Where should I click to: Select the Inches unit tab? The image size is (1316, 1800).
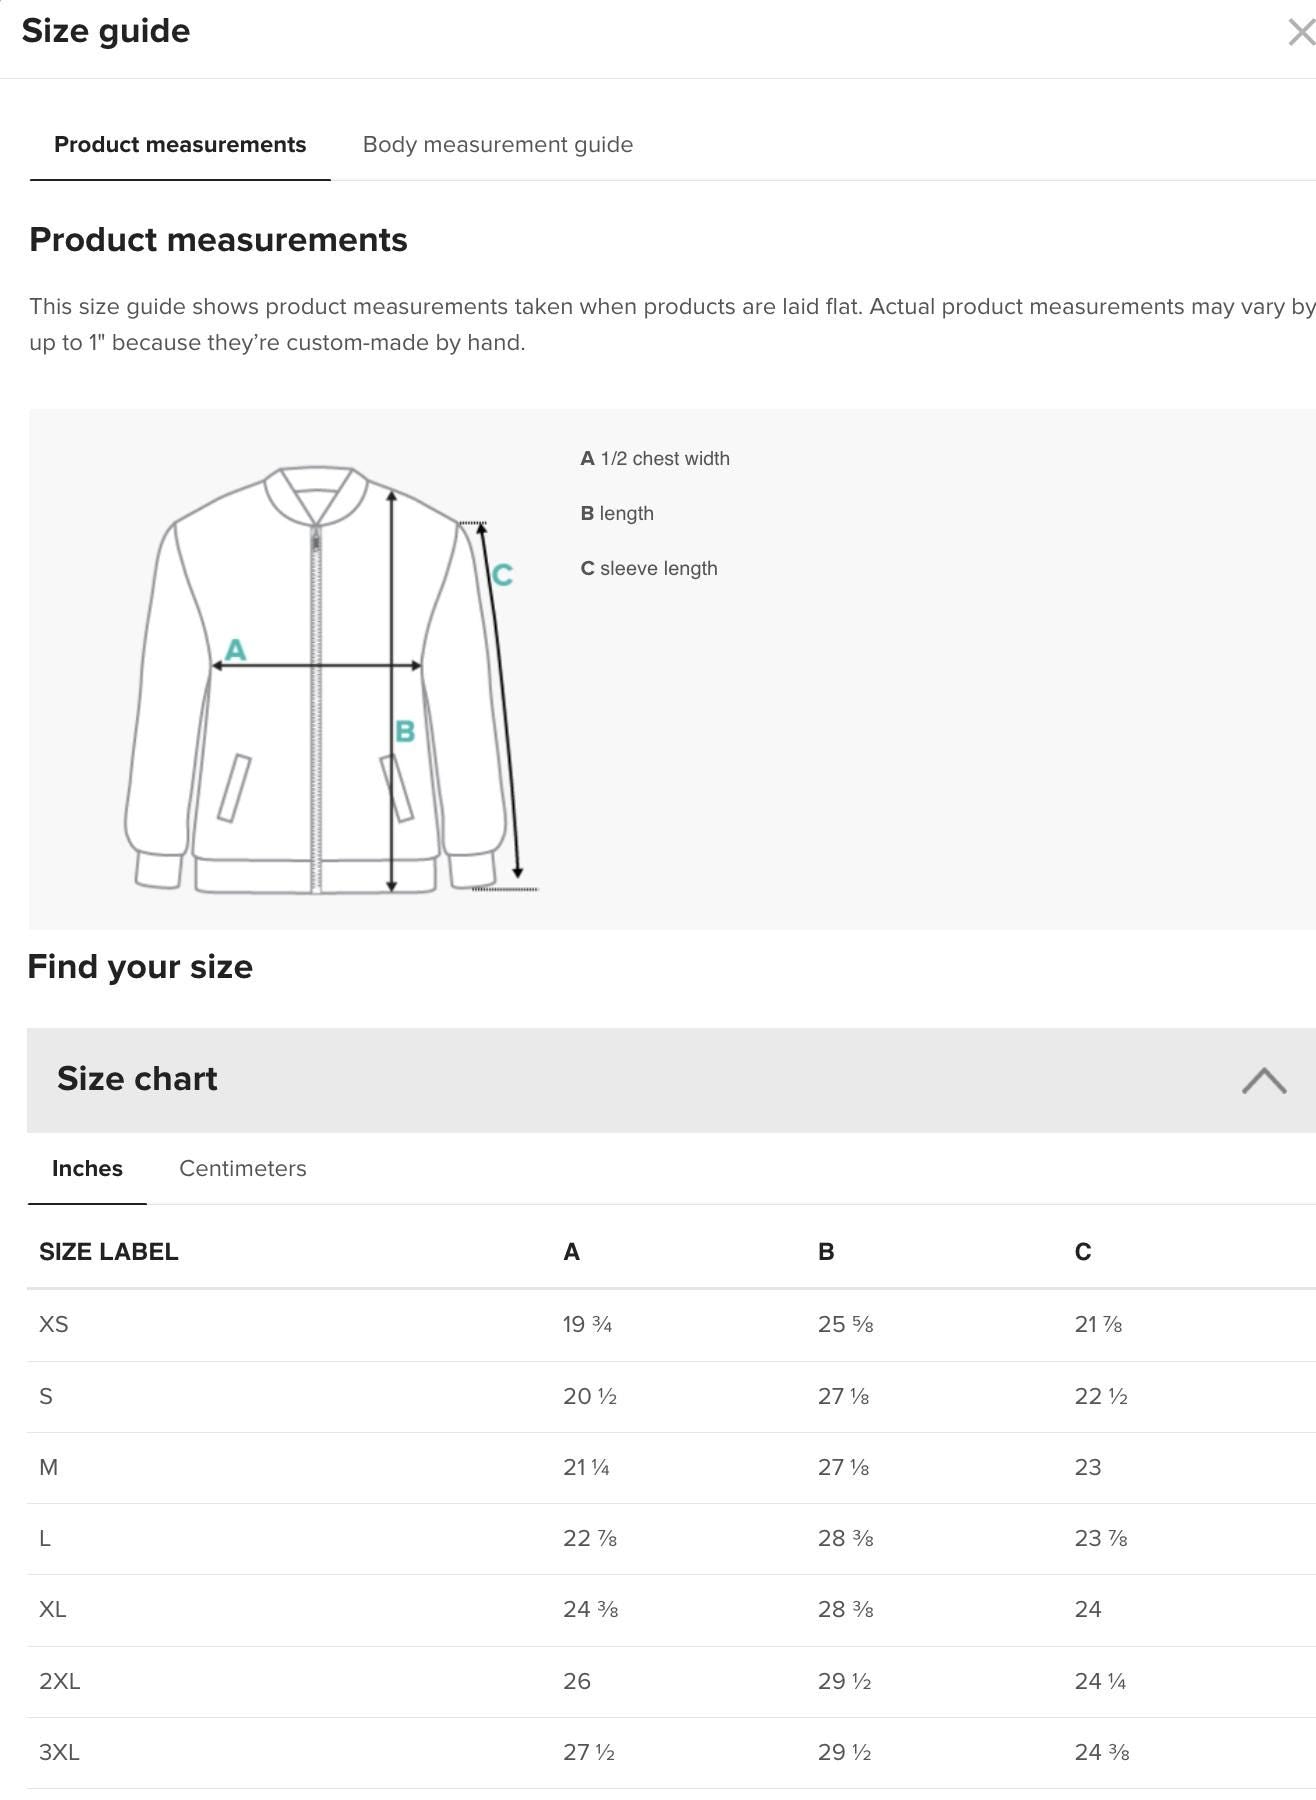[86, 1168]
